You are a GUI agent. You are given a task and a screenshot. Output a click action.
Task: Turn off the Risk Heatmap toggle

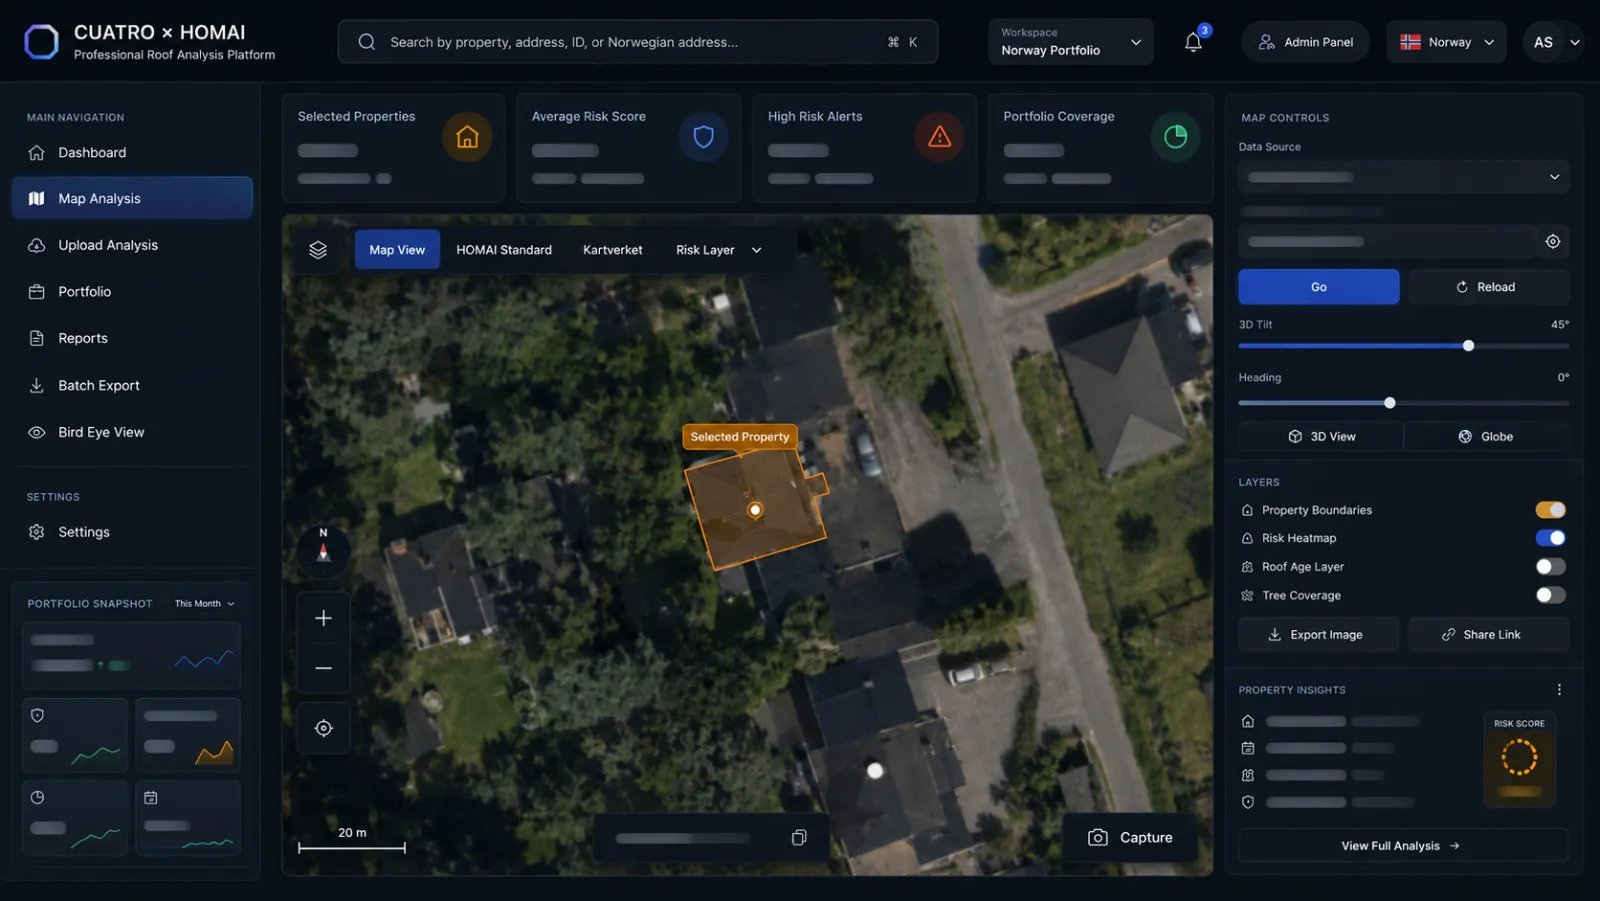click(x=1550, y=538)
